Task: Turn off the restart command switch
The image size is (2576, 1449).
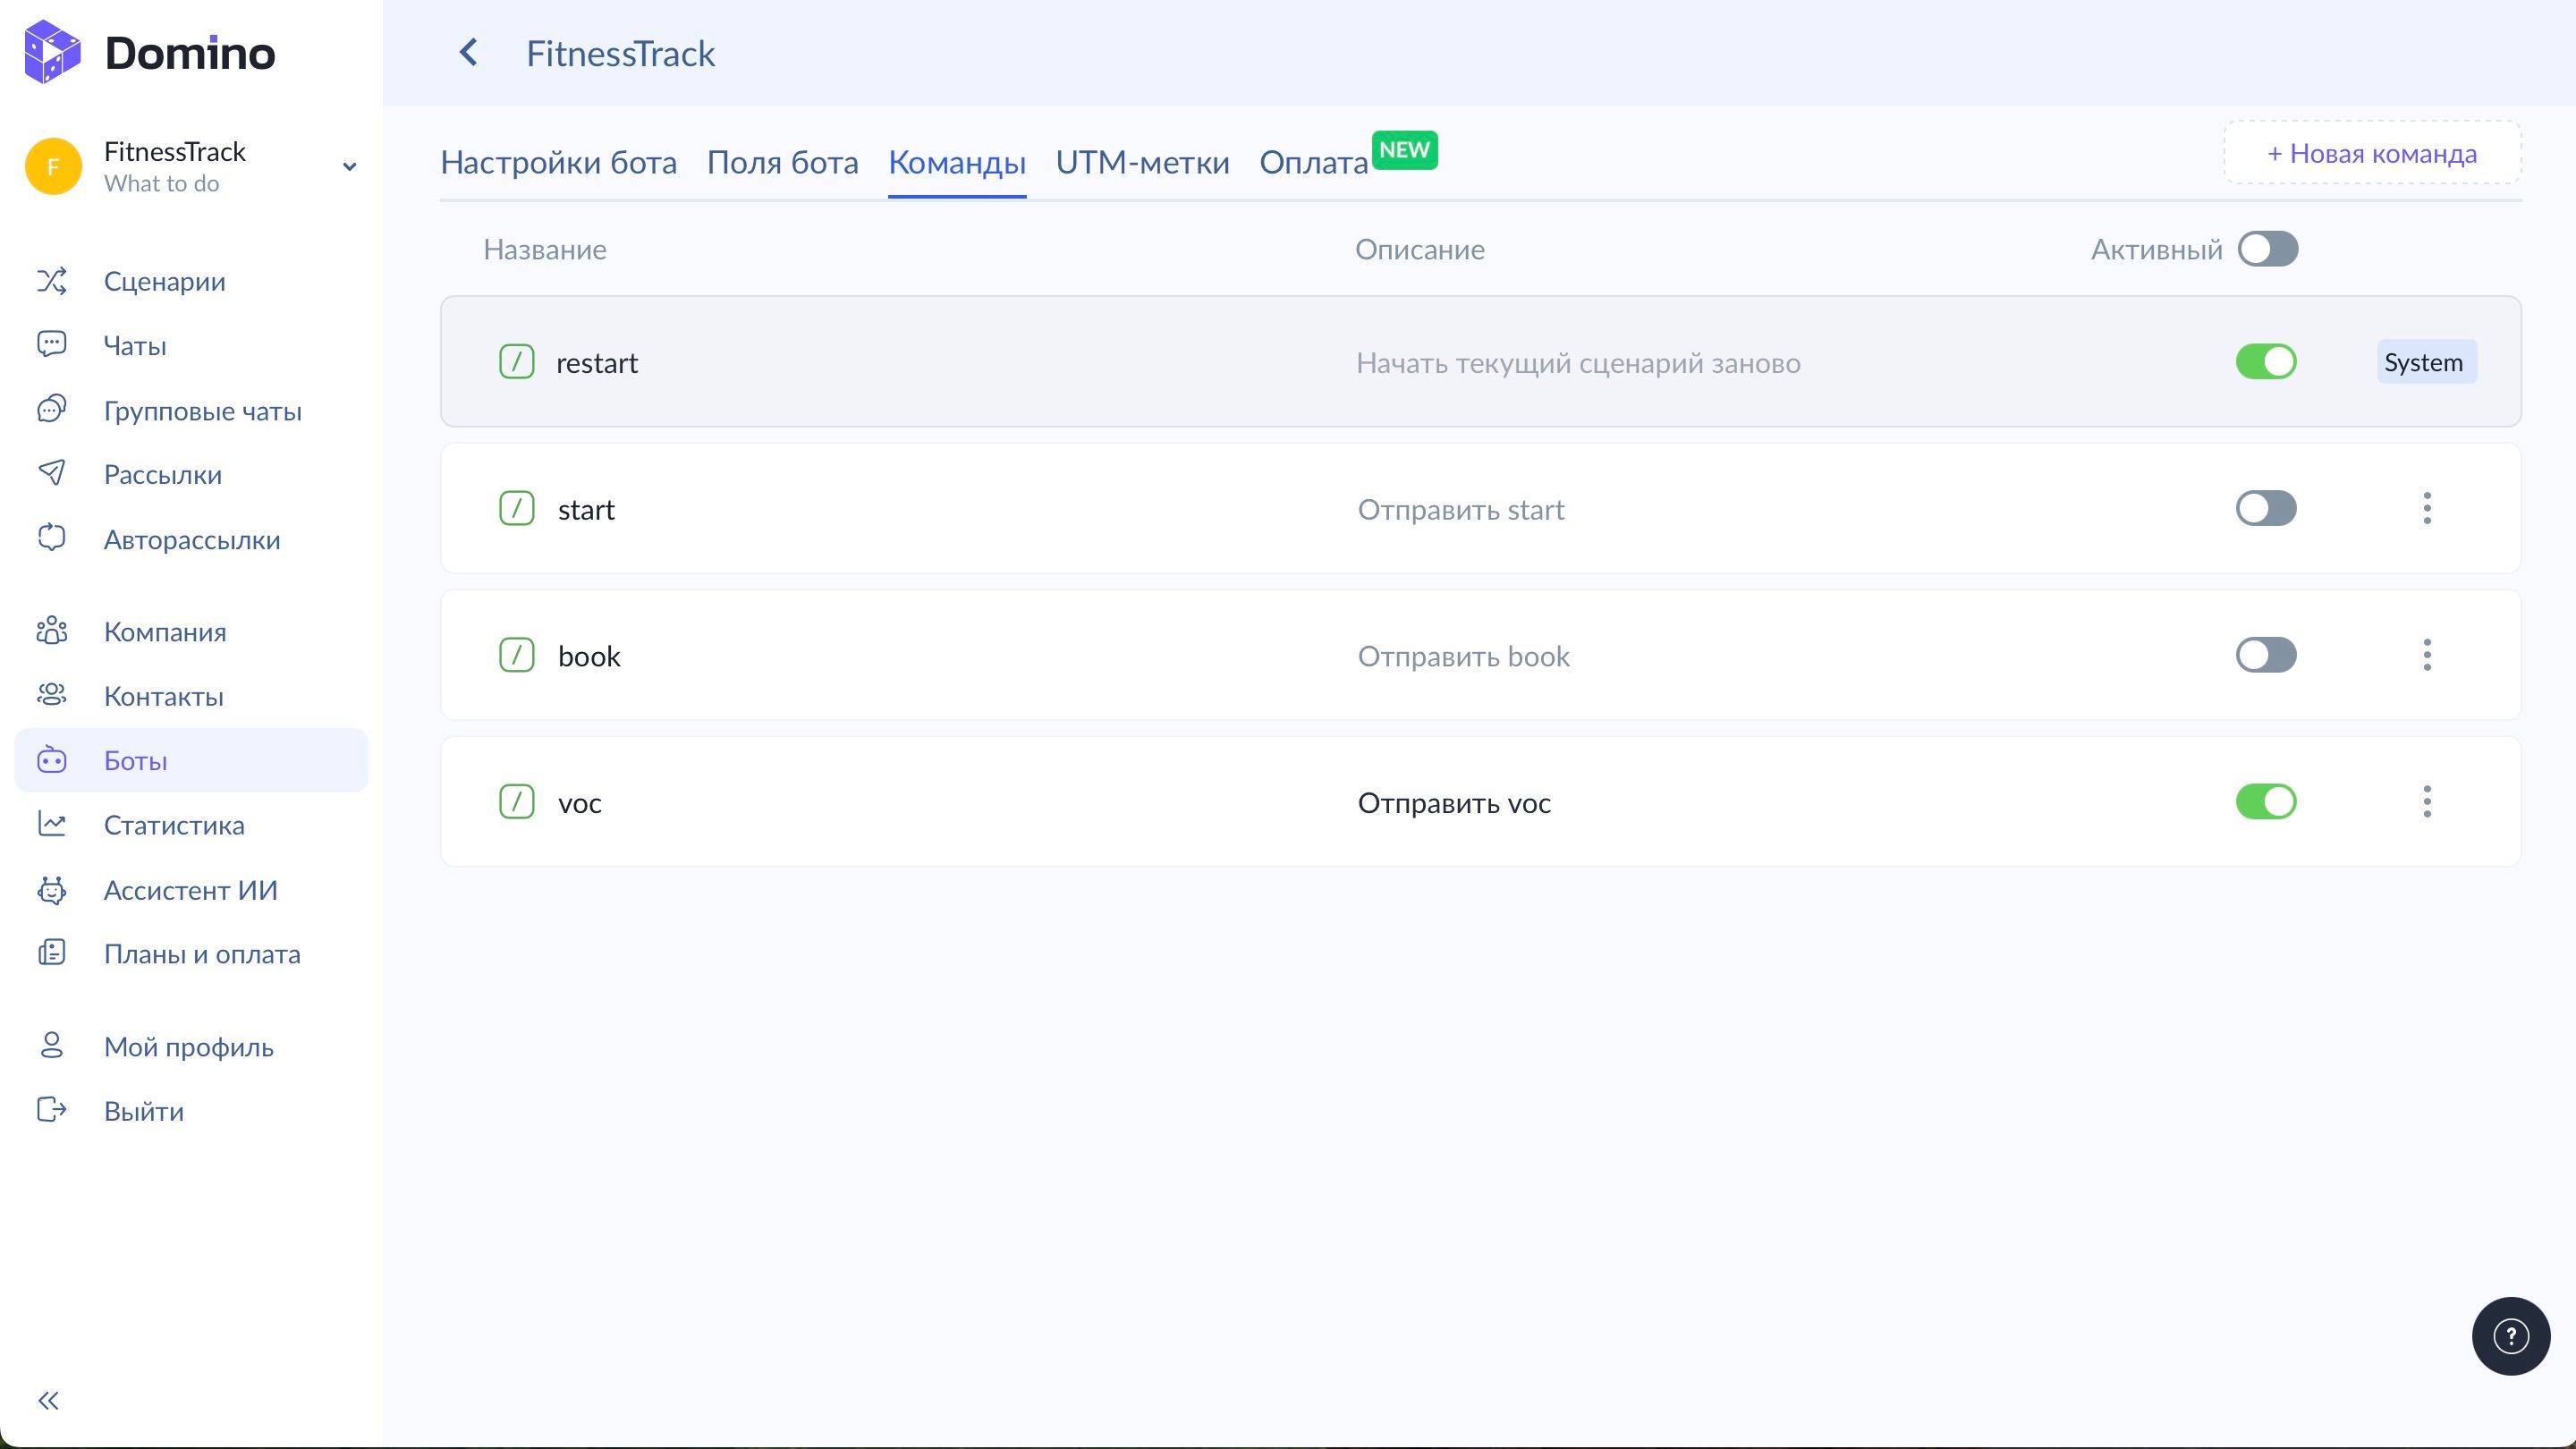Action: (x=2266, y=362)
